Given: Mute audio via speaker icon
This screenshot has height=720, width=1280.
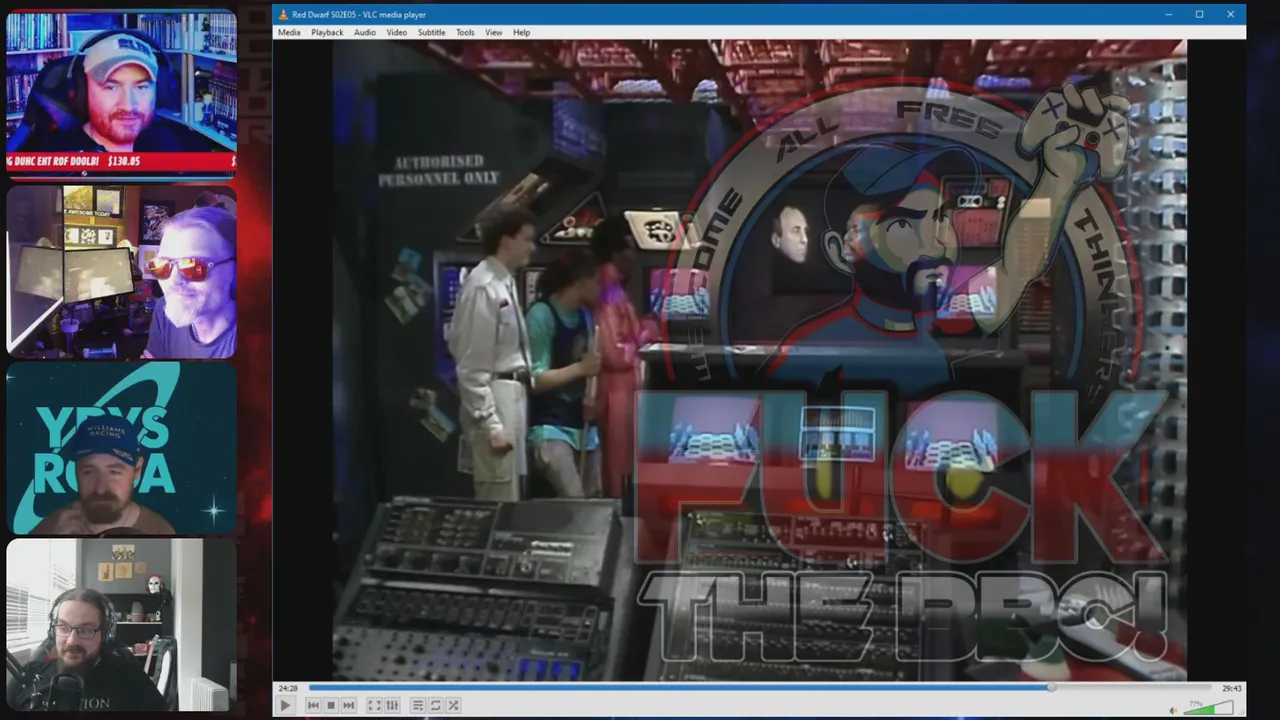Looking at the screenshot, I should (1174, 710).
